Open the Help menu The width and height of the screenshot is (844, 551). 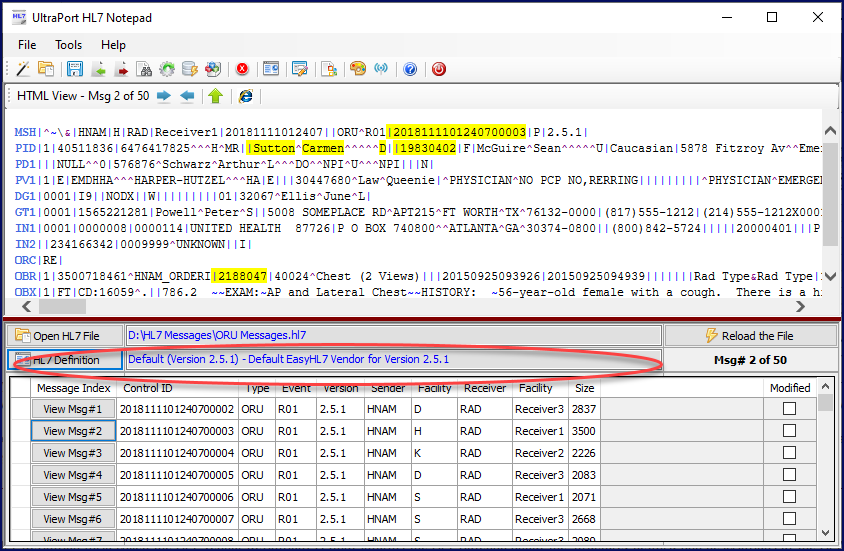(x=113, y=45)
